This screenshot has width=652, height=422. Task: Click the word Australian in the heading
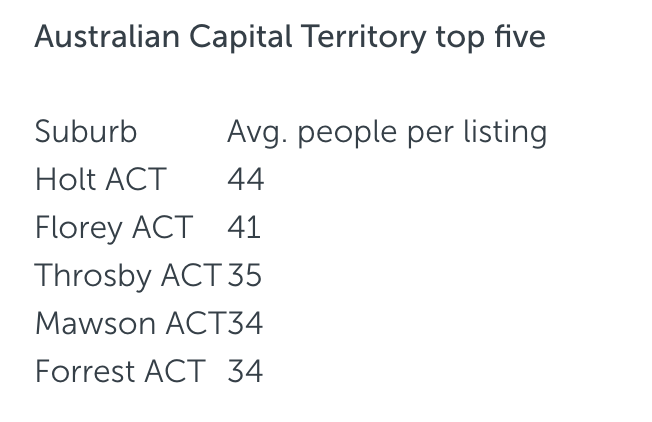(x=107, y=36)
